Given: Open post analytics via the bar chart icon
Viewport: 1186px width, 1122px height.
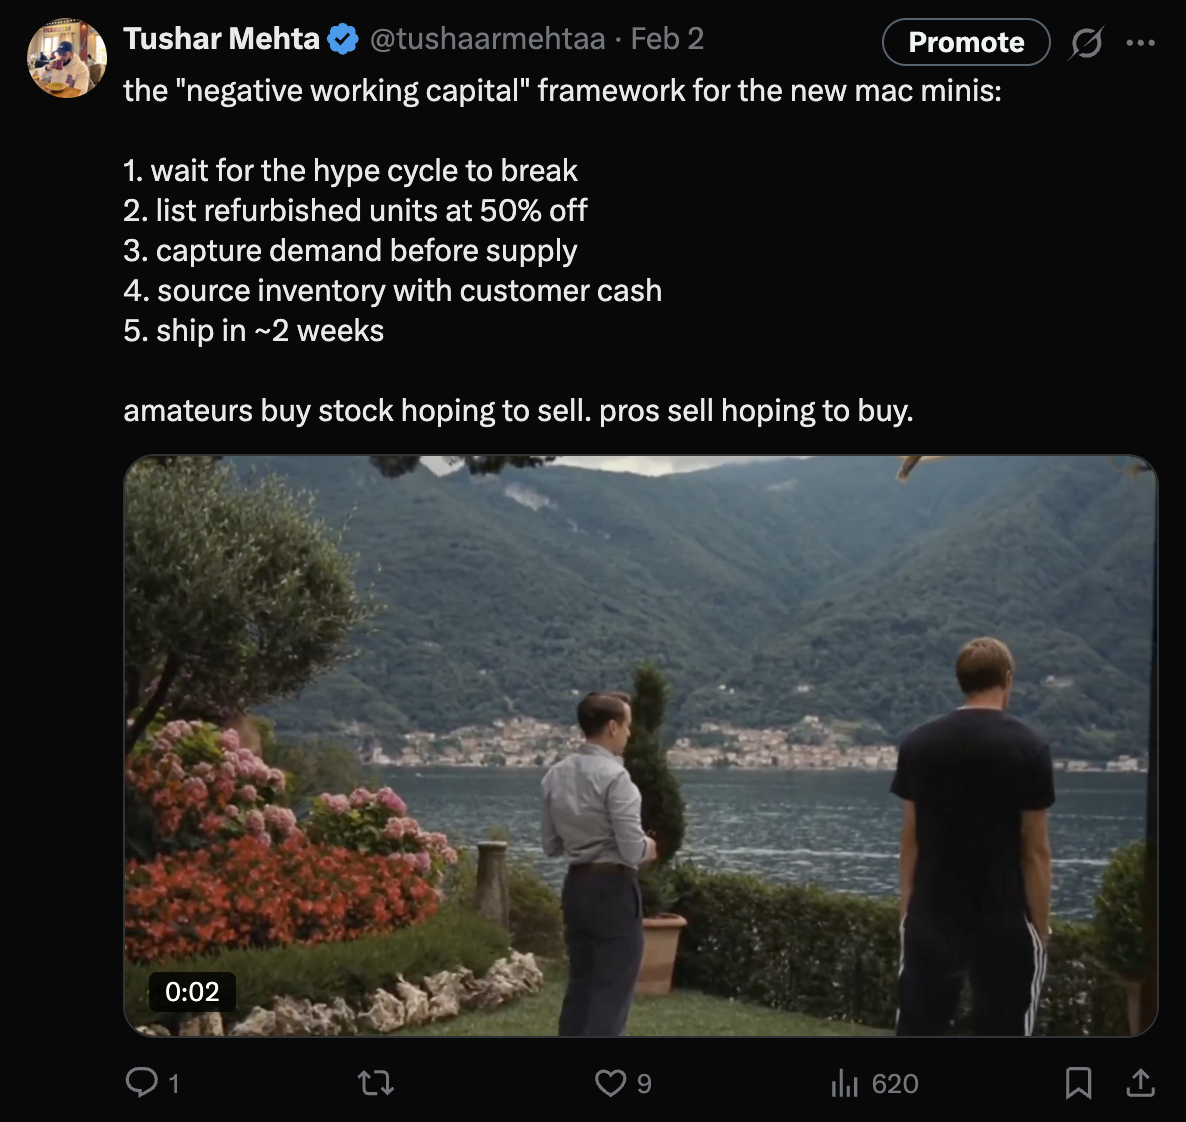Looking at the screenshot, I should [x=844, y=1083].
